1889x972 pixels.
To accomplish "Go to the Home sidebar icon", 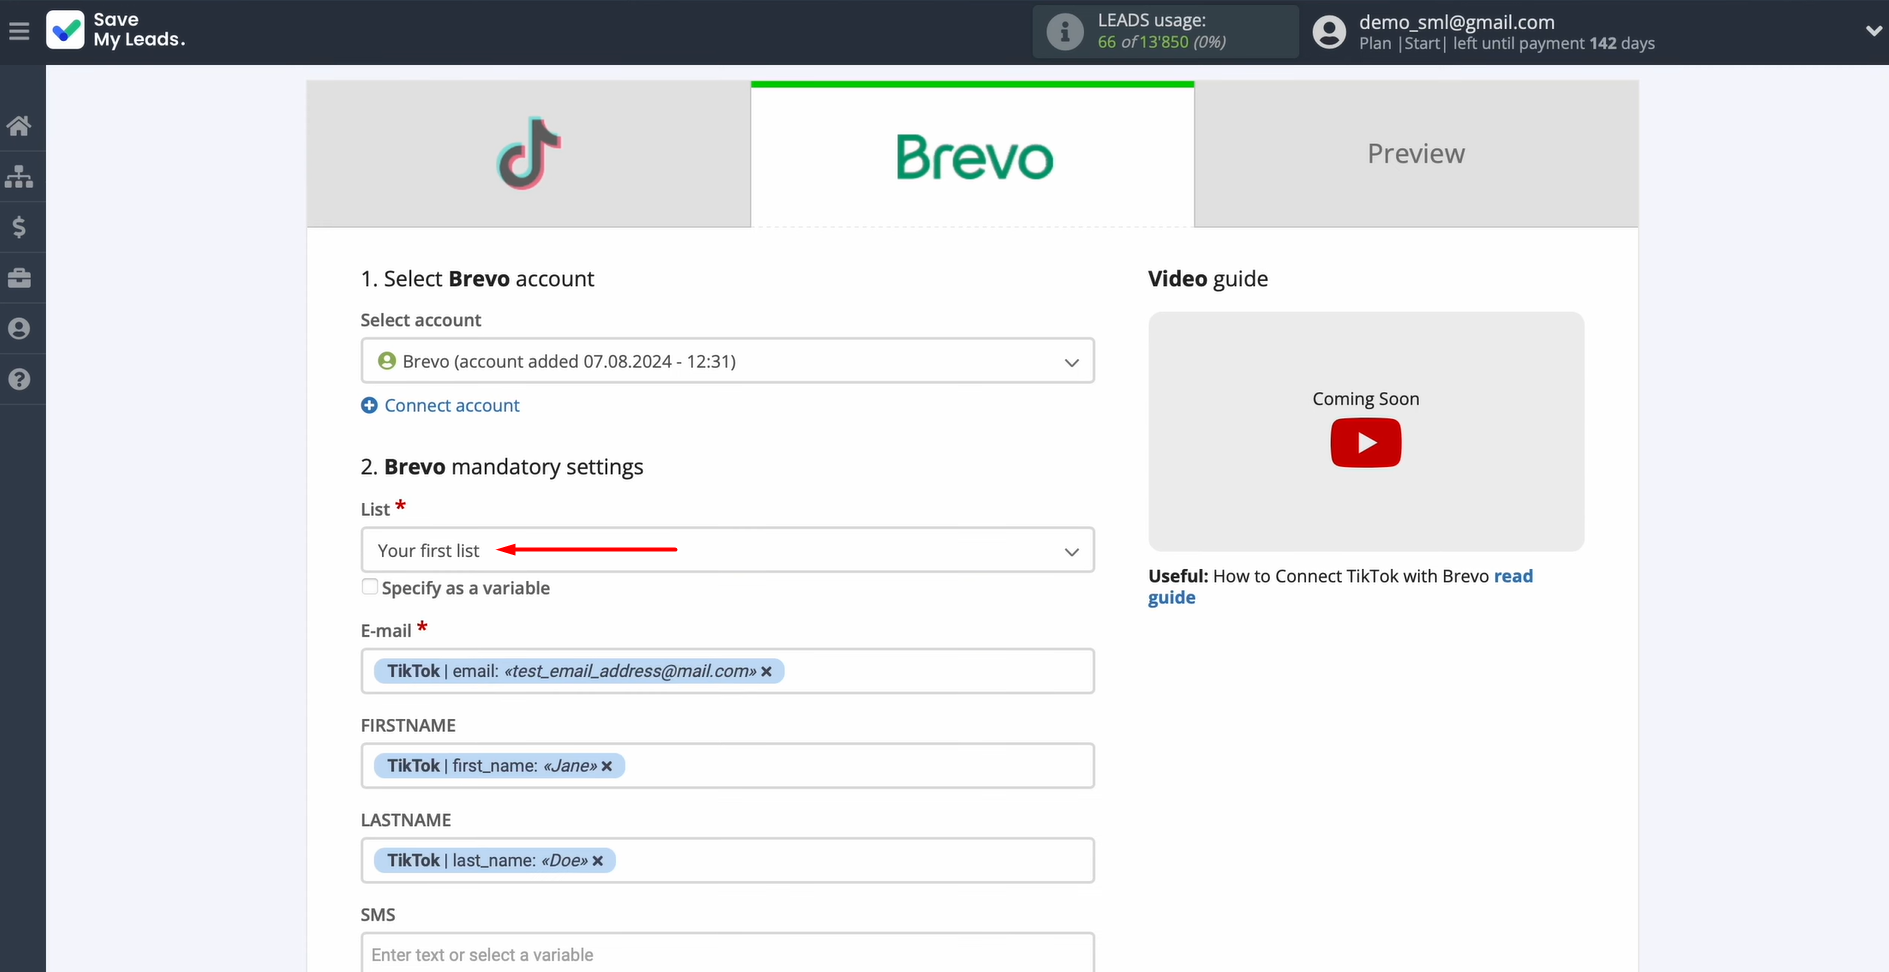I will (x=19, y=126).
